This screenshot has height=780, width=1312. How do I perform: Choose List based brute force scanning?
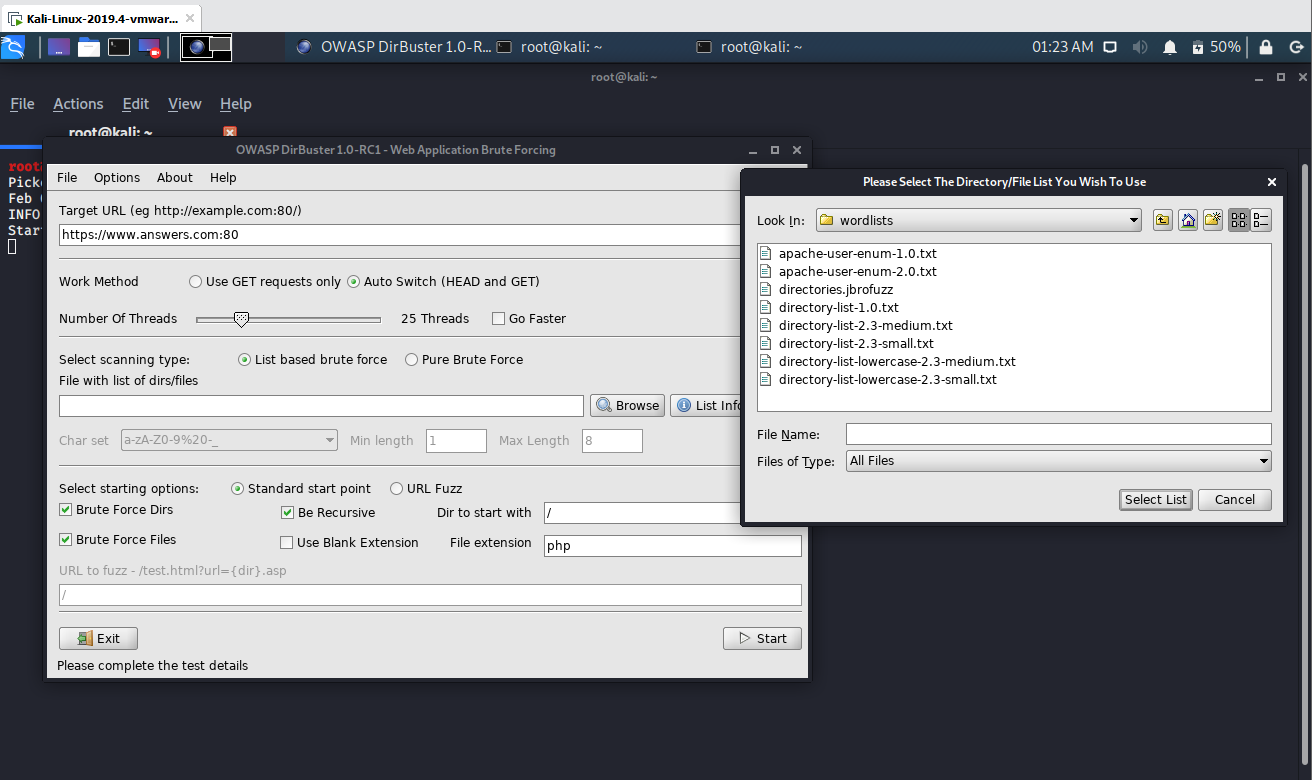(312, 360)
